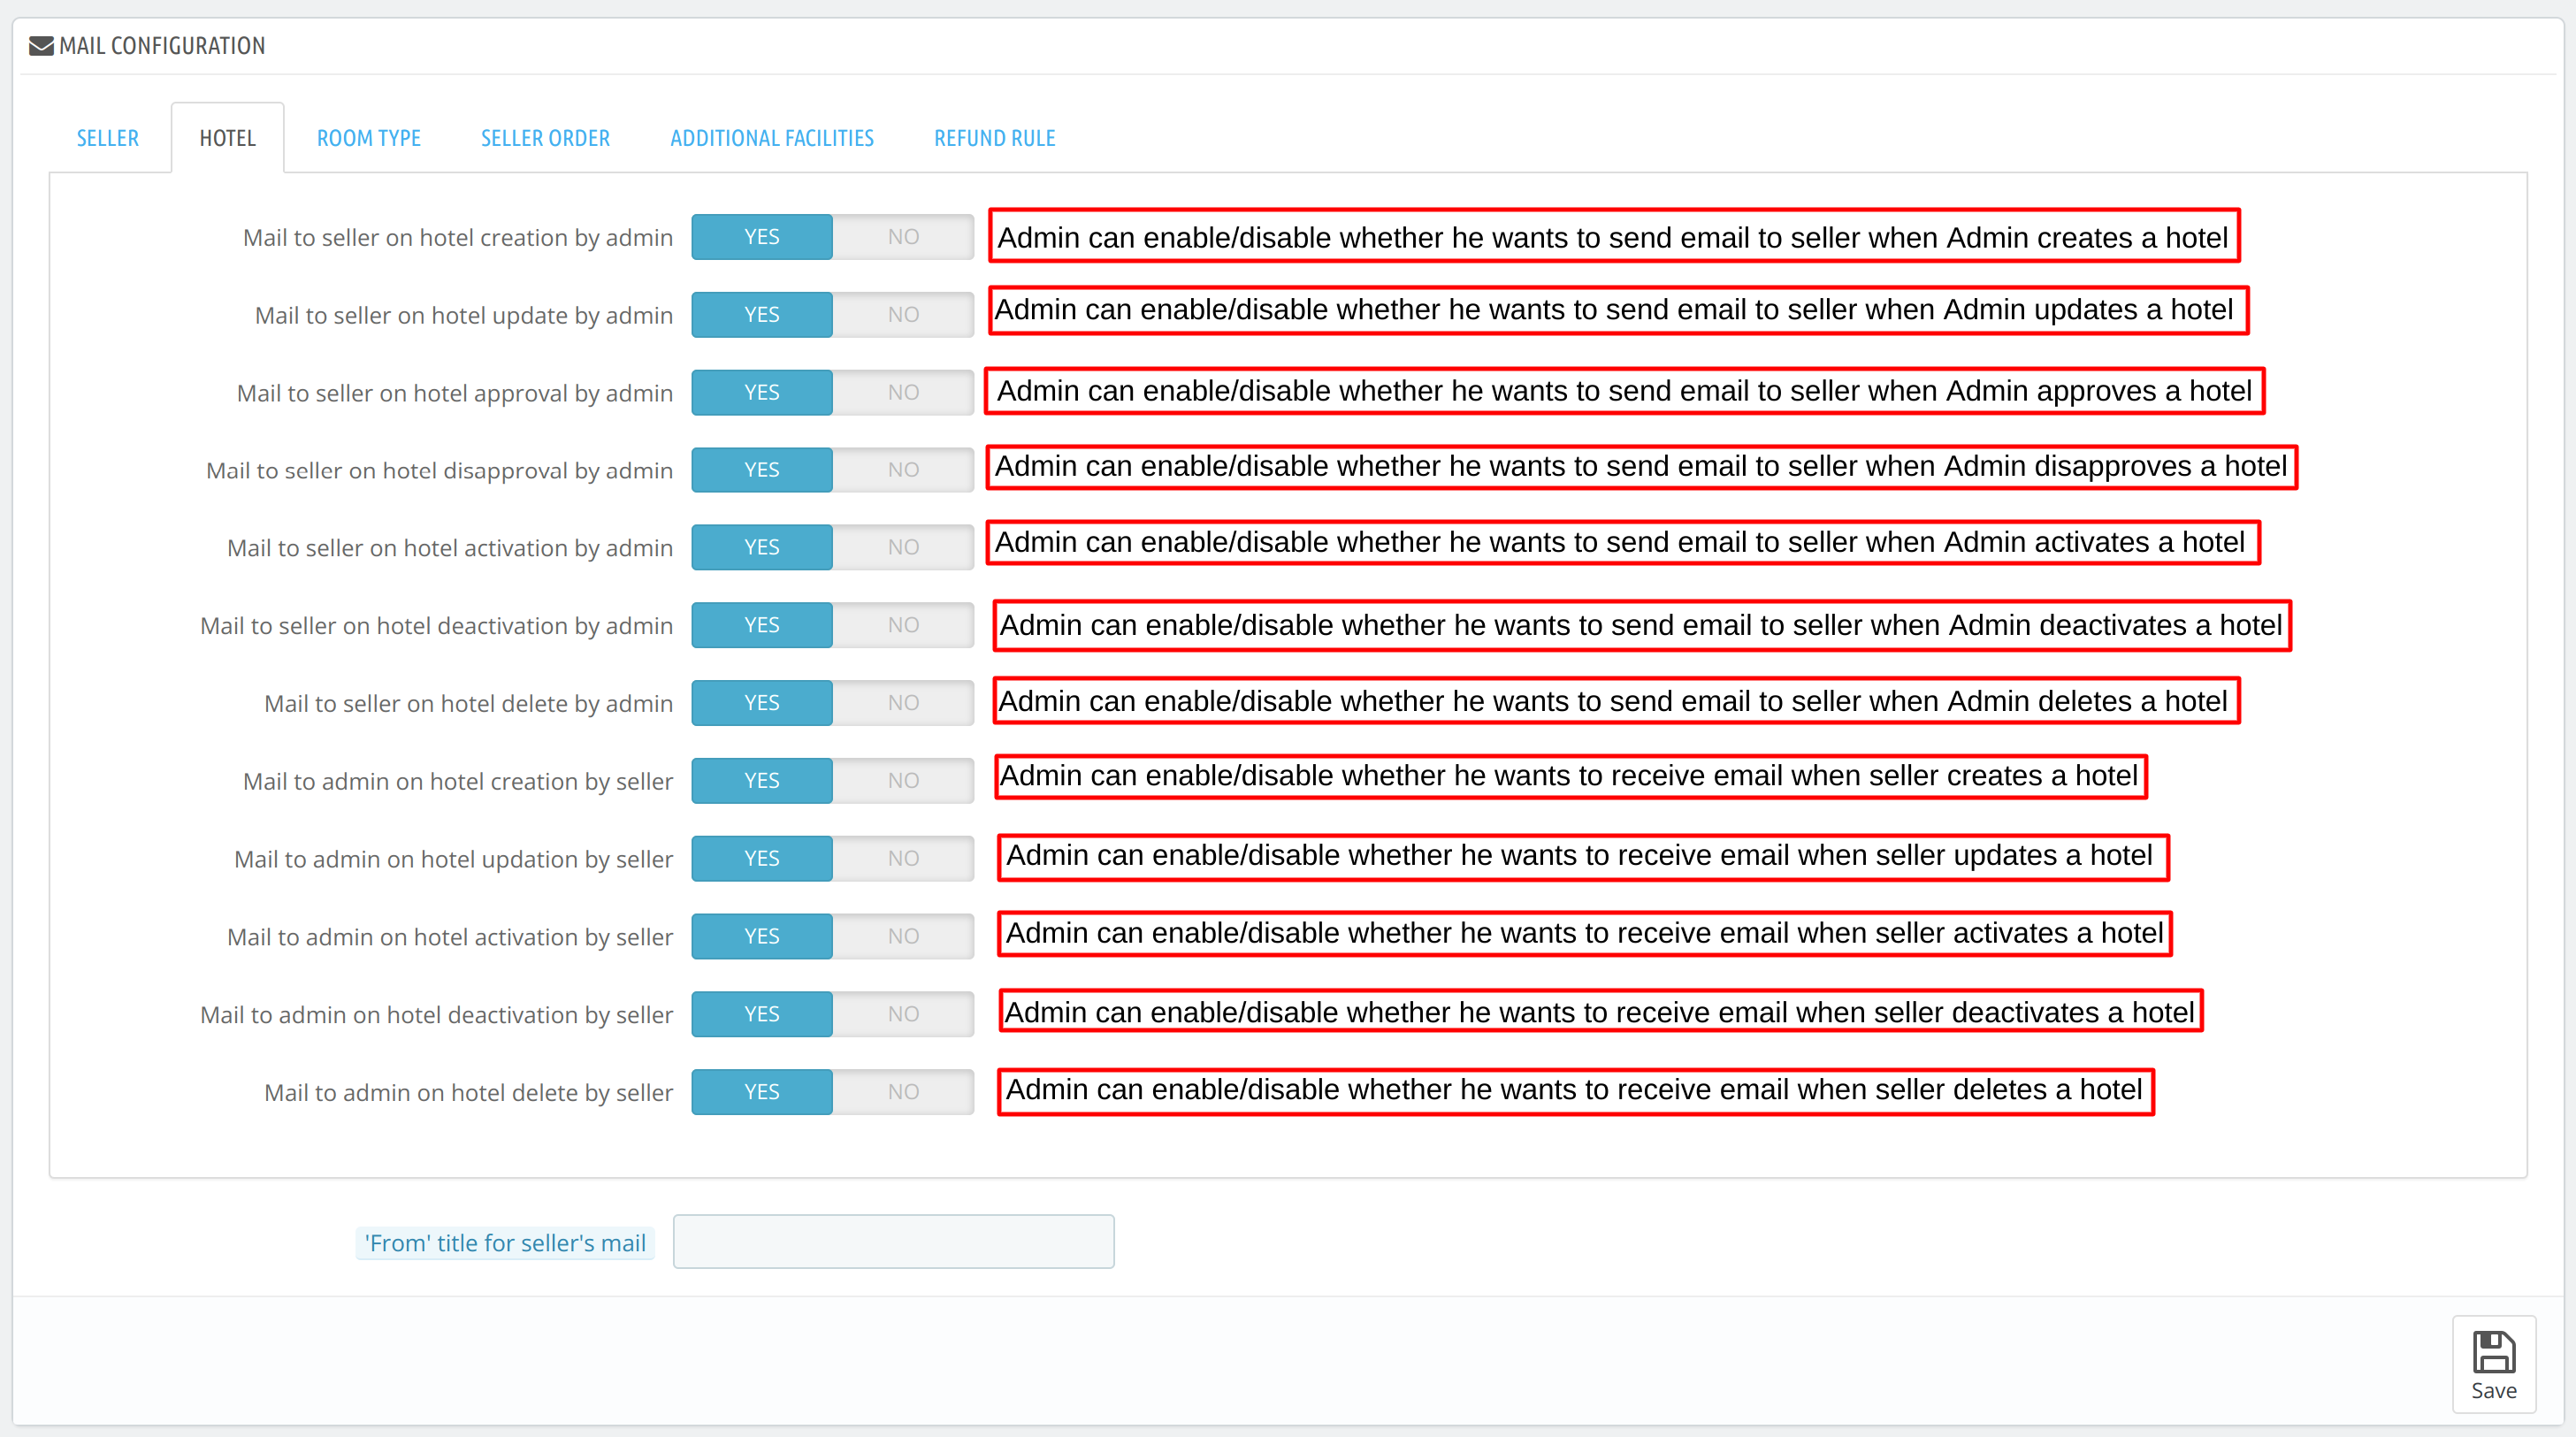The width and height of the screenshot is (2576, 1437).
Task: Click REFUND RULE tab
Action: click(994, 136)
